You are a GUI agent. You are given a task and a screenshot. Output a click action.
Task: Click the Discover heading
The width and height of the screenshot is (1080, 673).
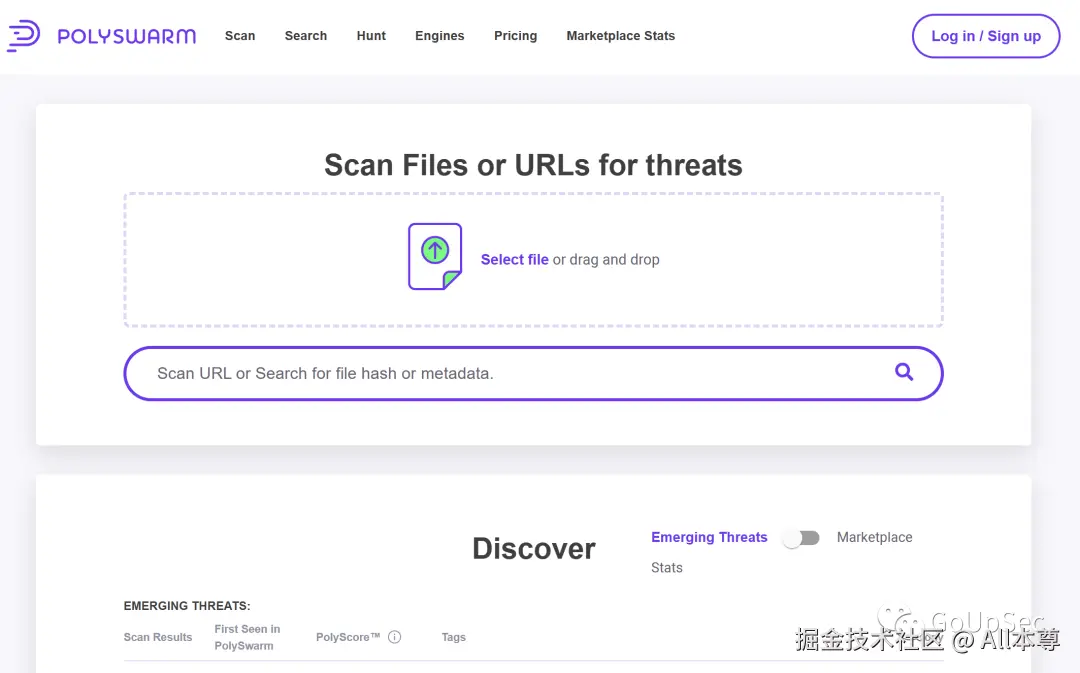(533, 549)
